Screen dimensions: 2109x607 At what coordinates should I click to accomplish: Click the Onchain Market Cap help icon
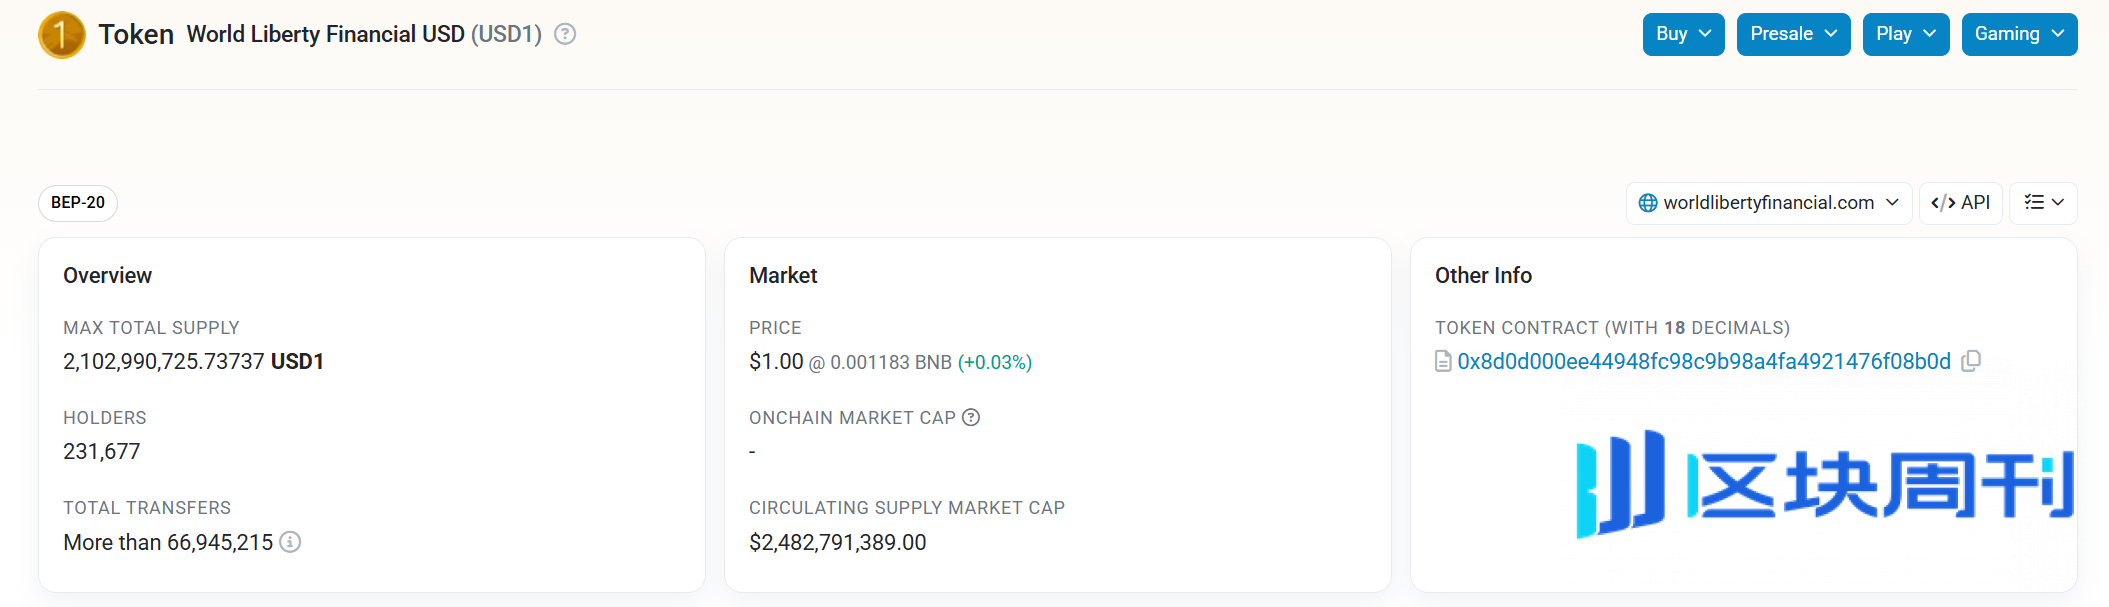click(971, 417)
